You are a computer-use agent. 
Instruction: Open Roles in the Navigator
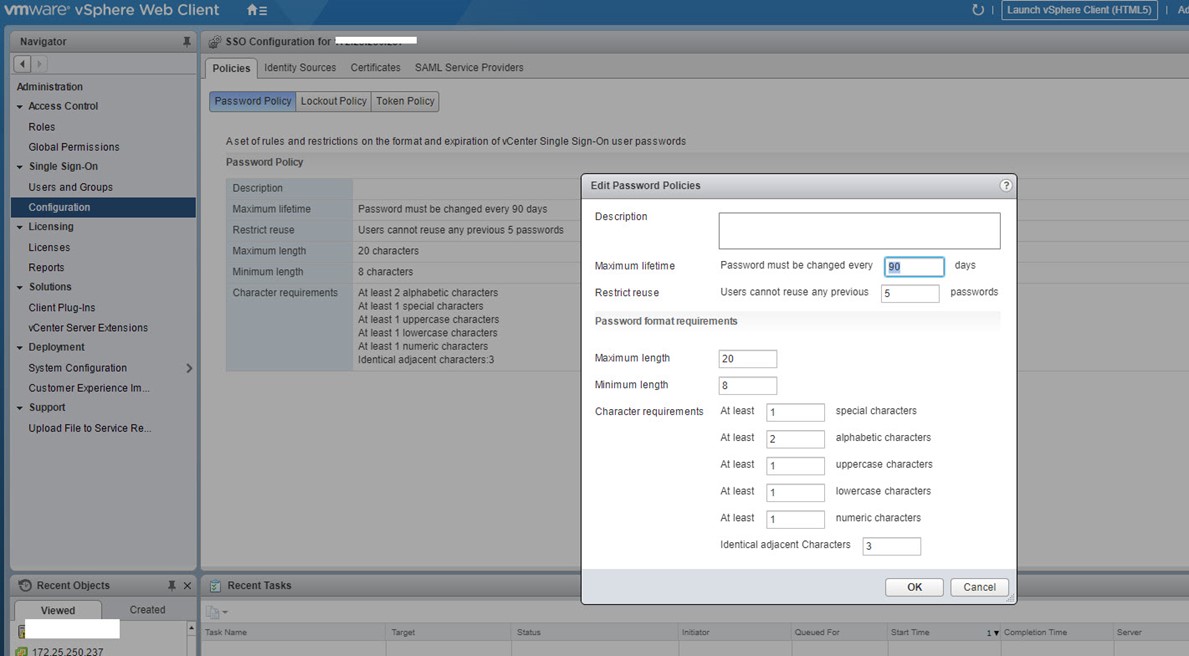[x=42, y=127]
